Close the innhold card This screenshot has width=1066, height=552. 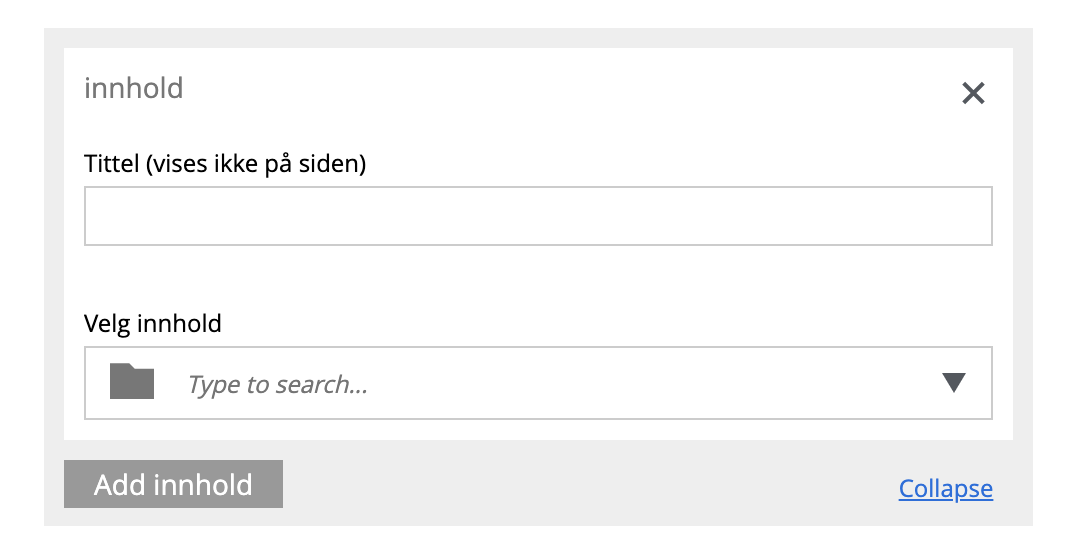[x=973, y=94]
